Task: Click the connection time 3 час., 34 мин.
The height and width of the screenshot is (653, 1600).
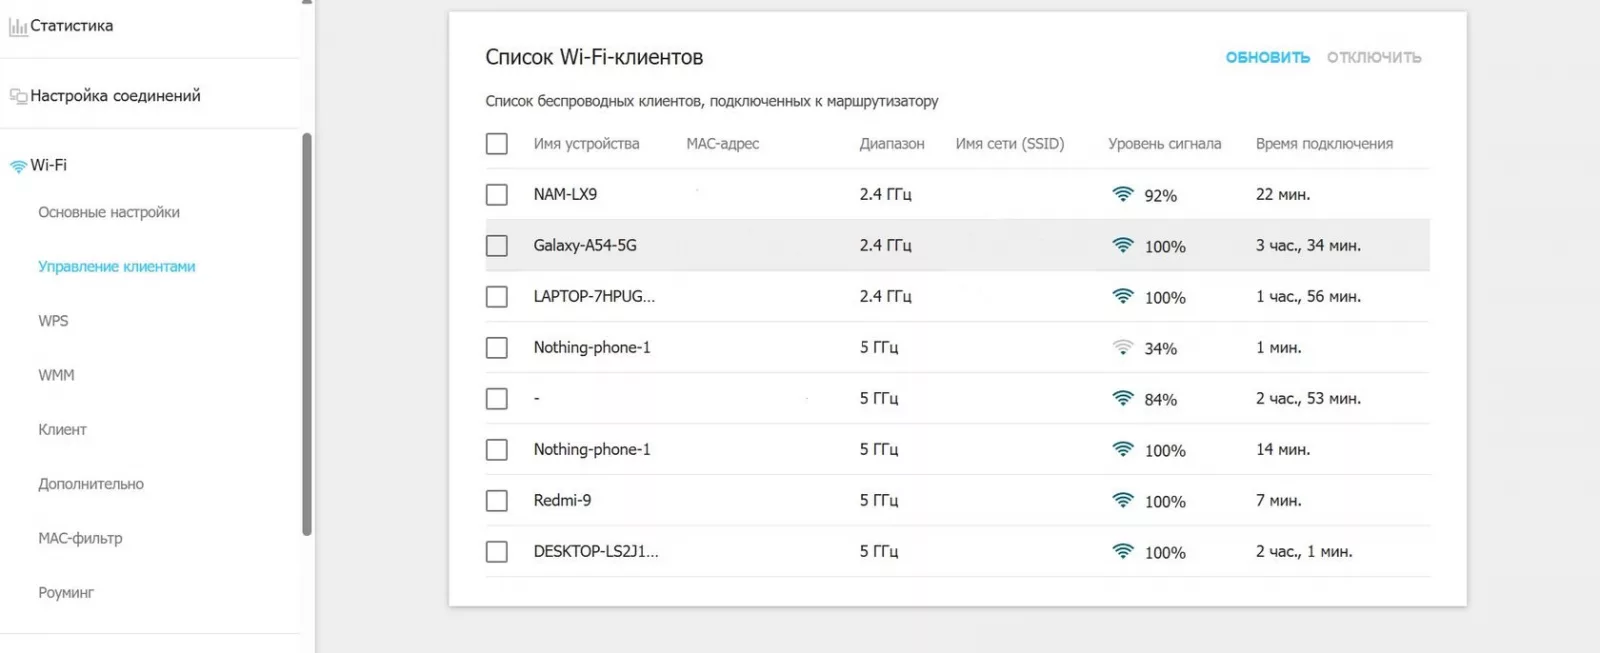Action: [x=1308, y=246]
